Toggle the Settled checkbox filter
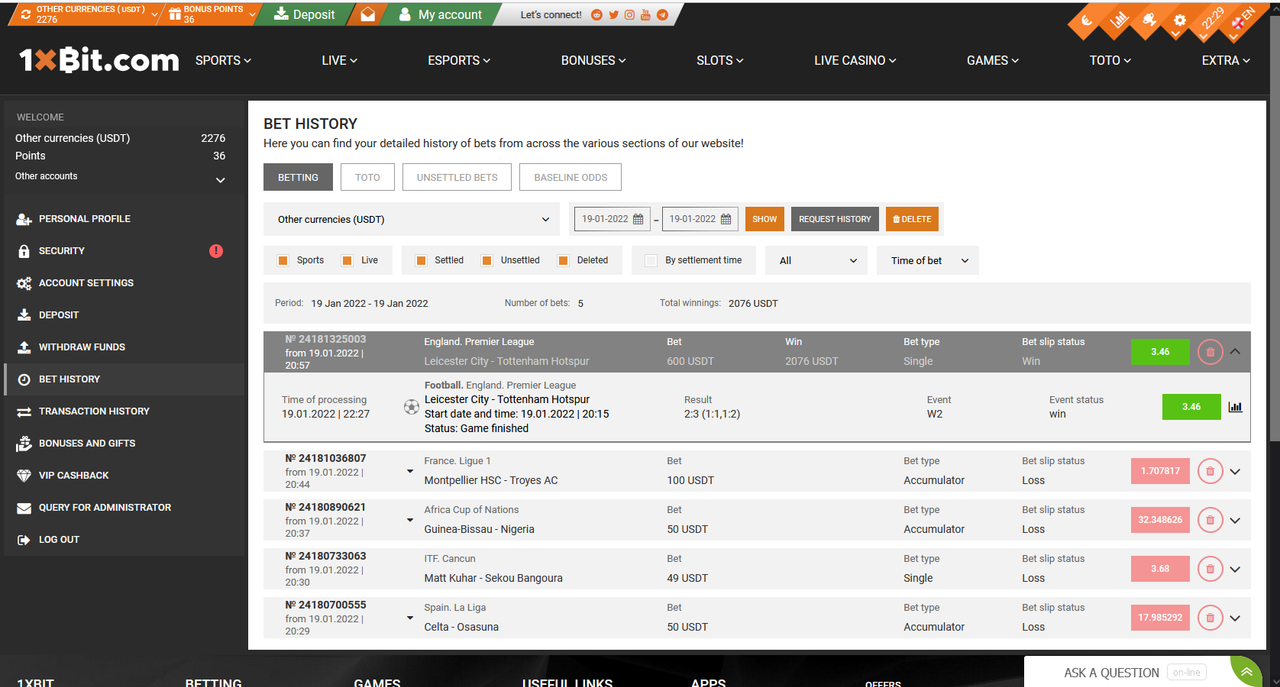Image resolution: width=1280 pixels, height=687 pixels. point(421,260)
